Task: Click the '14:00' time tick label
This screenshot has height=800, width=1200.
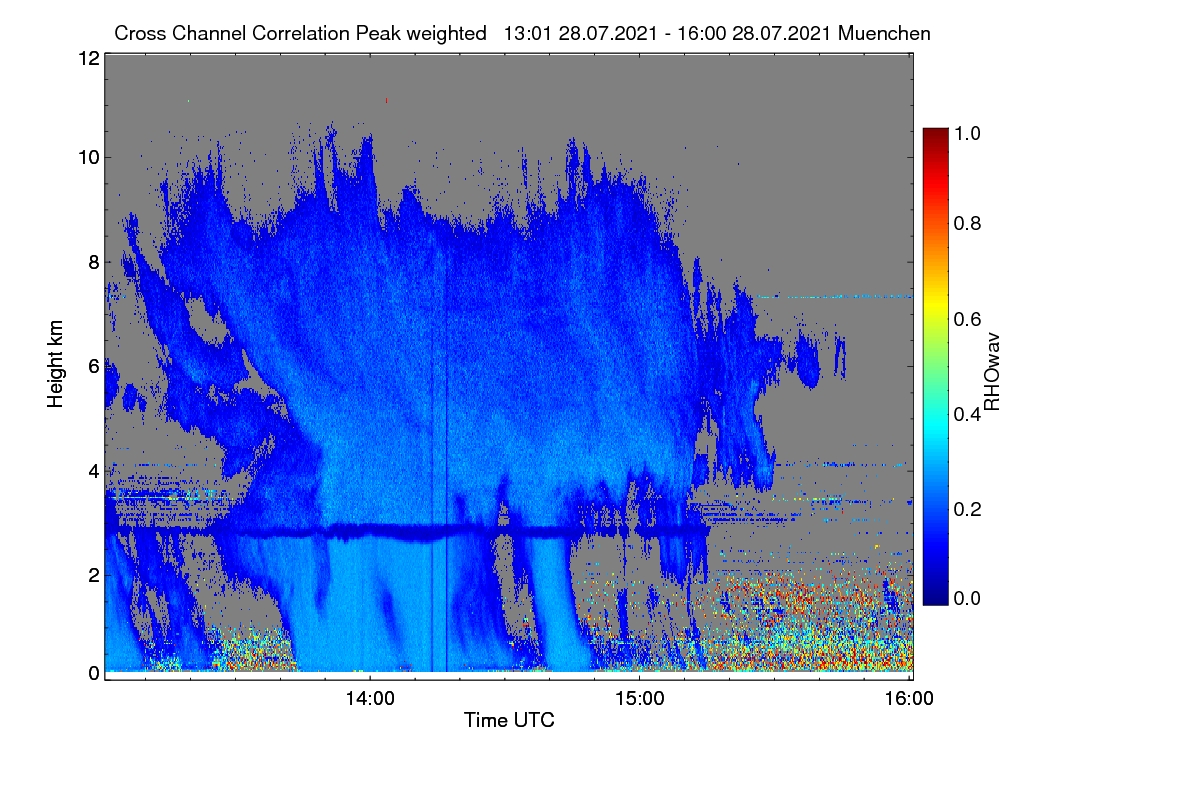Action: [370, 698]
